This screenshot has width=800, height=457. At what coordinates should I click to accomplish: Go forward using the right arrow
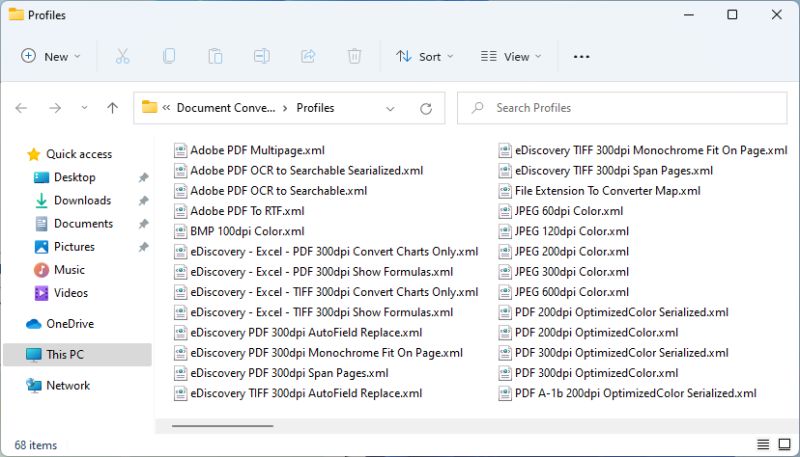click(x=55, y=108)
